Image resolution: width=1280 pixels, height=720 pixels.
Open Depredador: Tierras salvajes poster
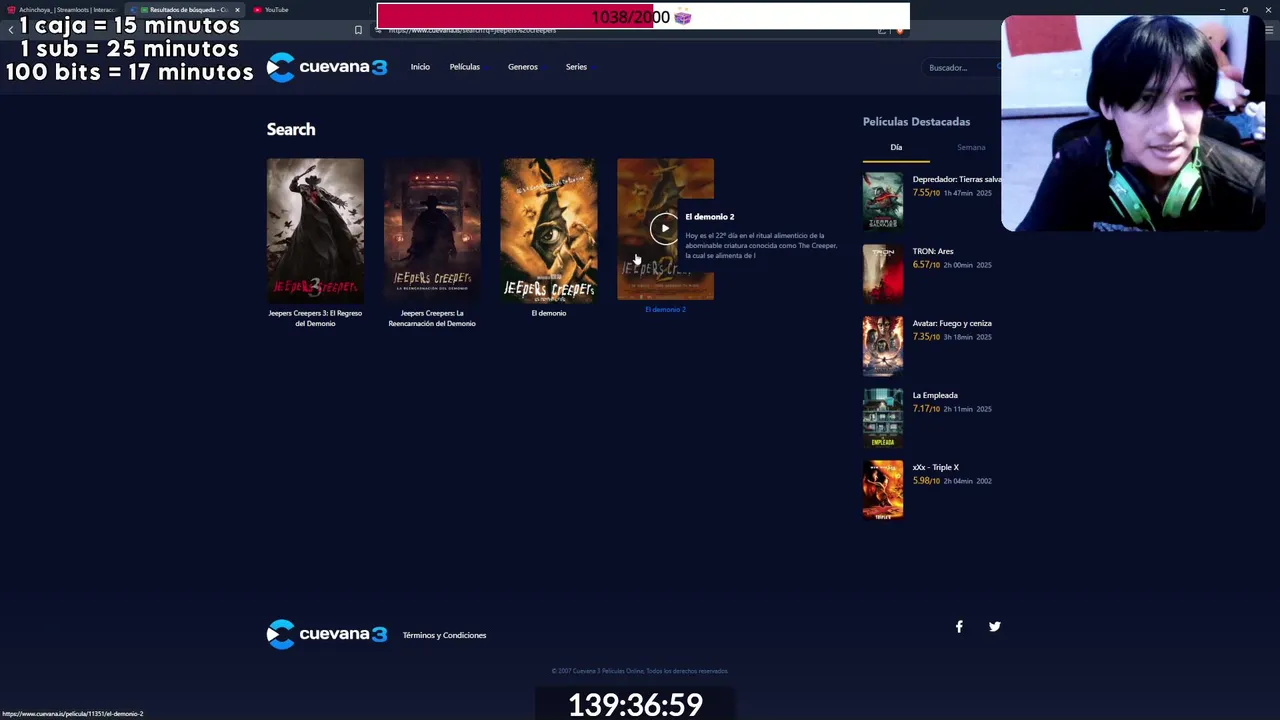883,201
